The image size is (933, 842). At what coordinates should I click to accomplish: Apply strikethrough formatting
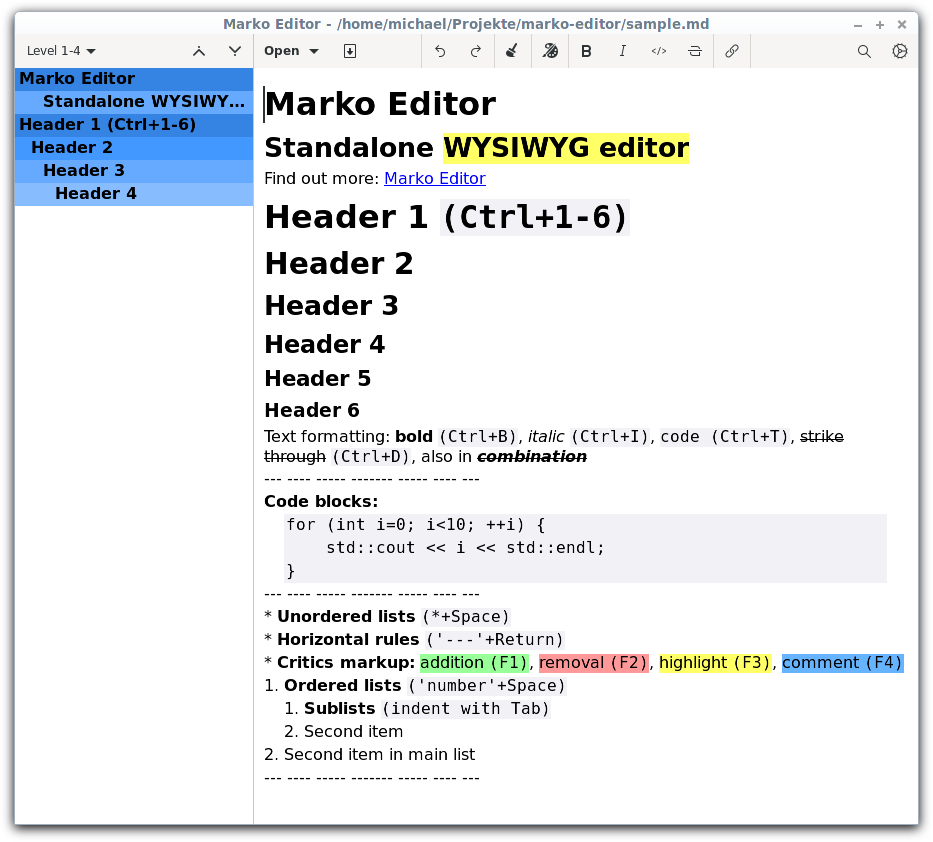pyautogui.click(x=695, y=51)
